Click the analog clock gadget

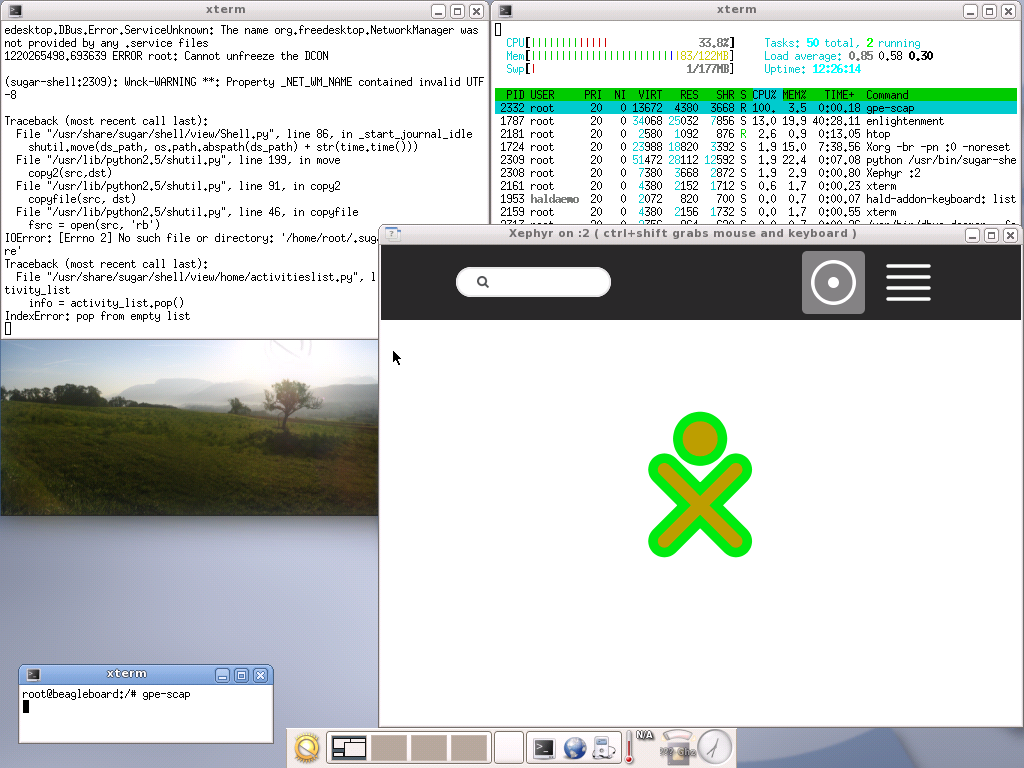714,746
